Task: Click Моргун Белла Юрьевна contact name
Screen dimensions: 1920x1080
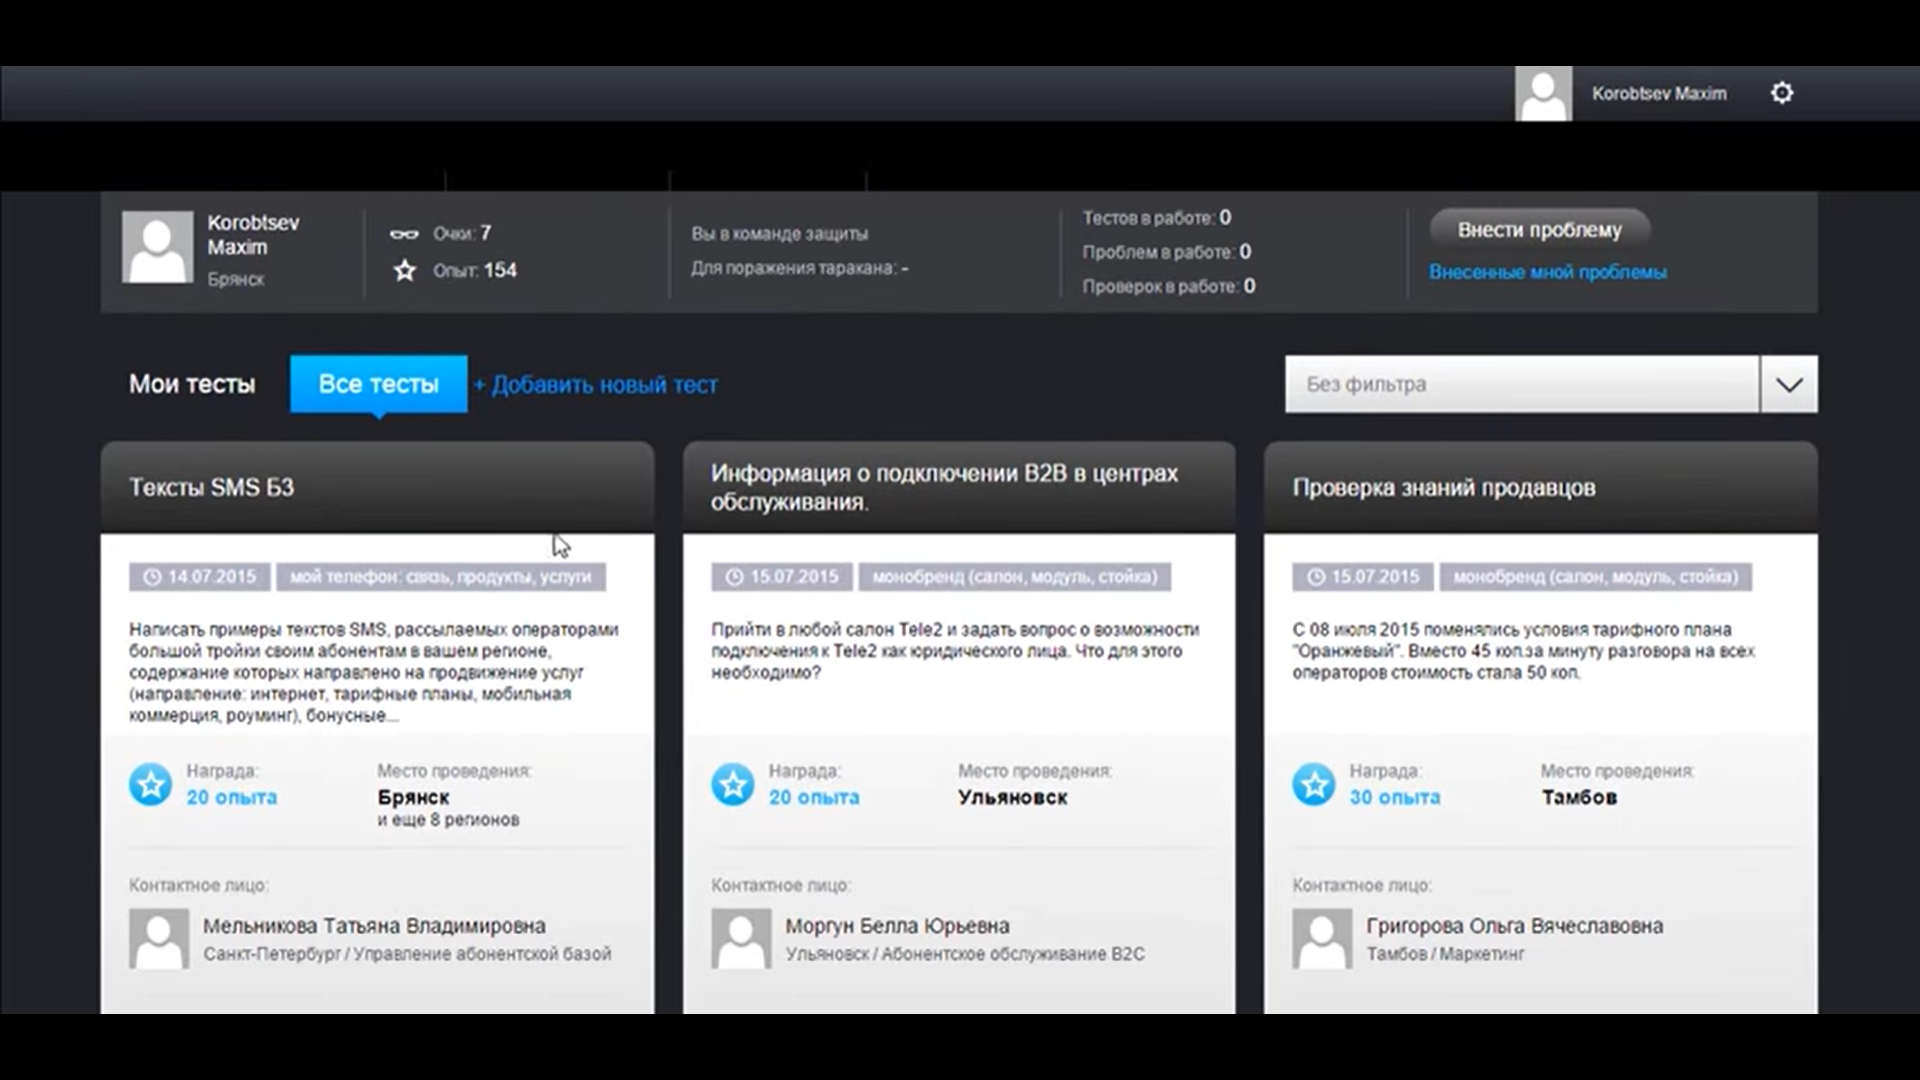Action: pos(897,926)
